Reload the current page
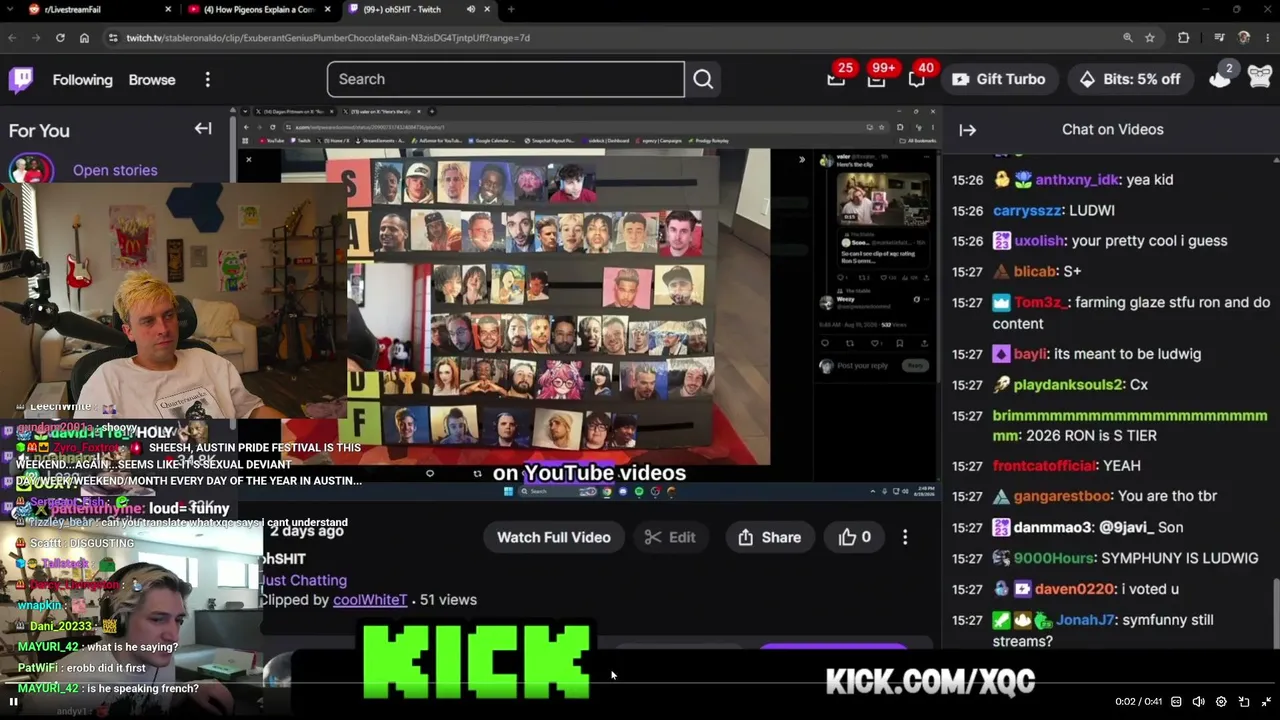 [60, 38]
